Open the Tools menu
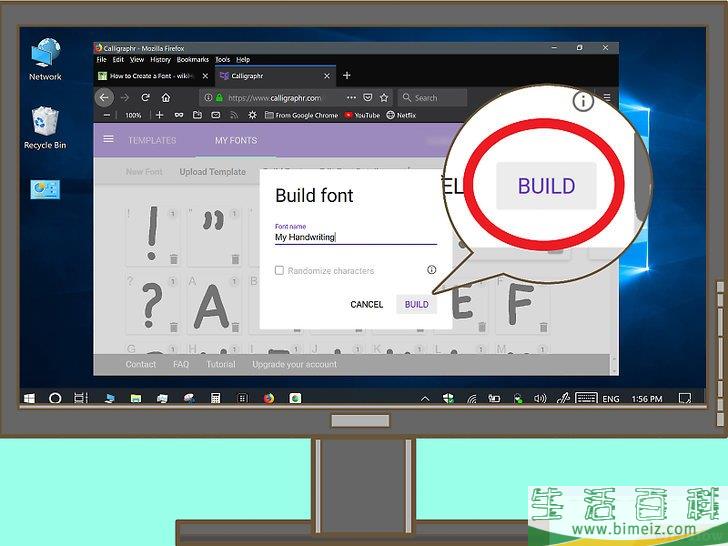The width and height of the screenshot is (728, 546). pyautogui.click(x=222, y=59)
